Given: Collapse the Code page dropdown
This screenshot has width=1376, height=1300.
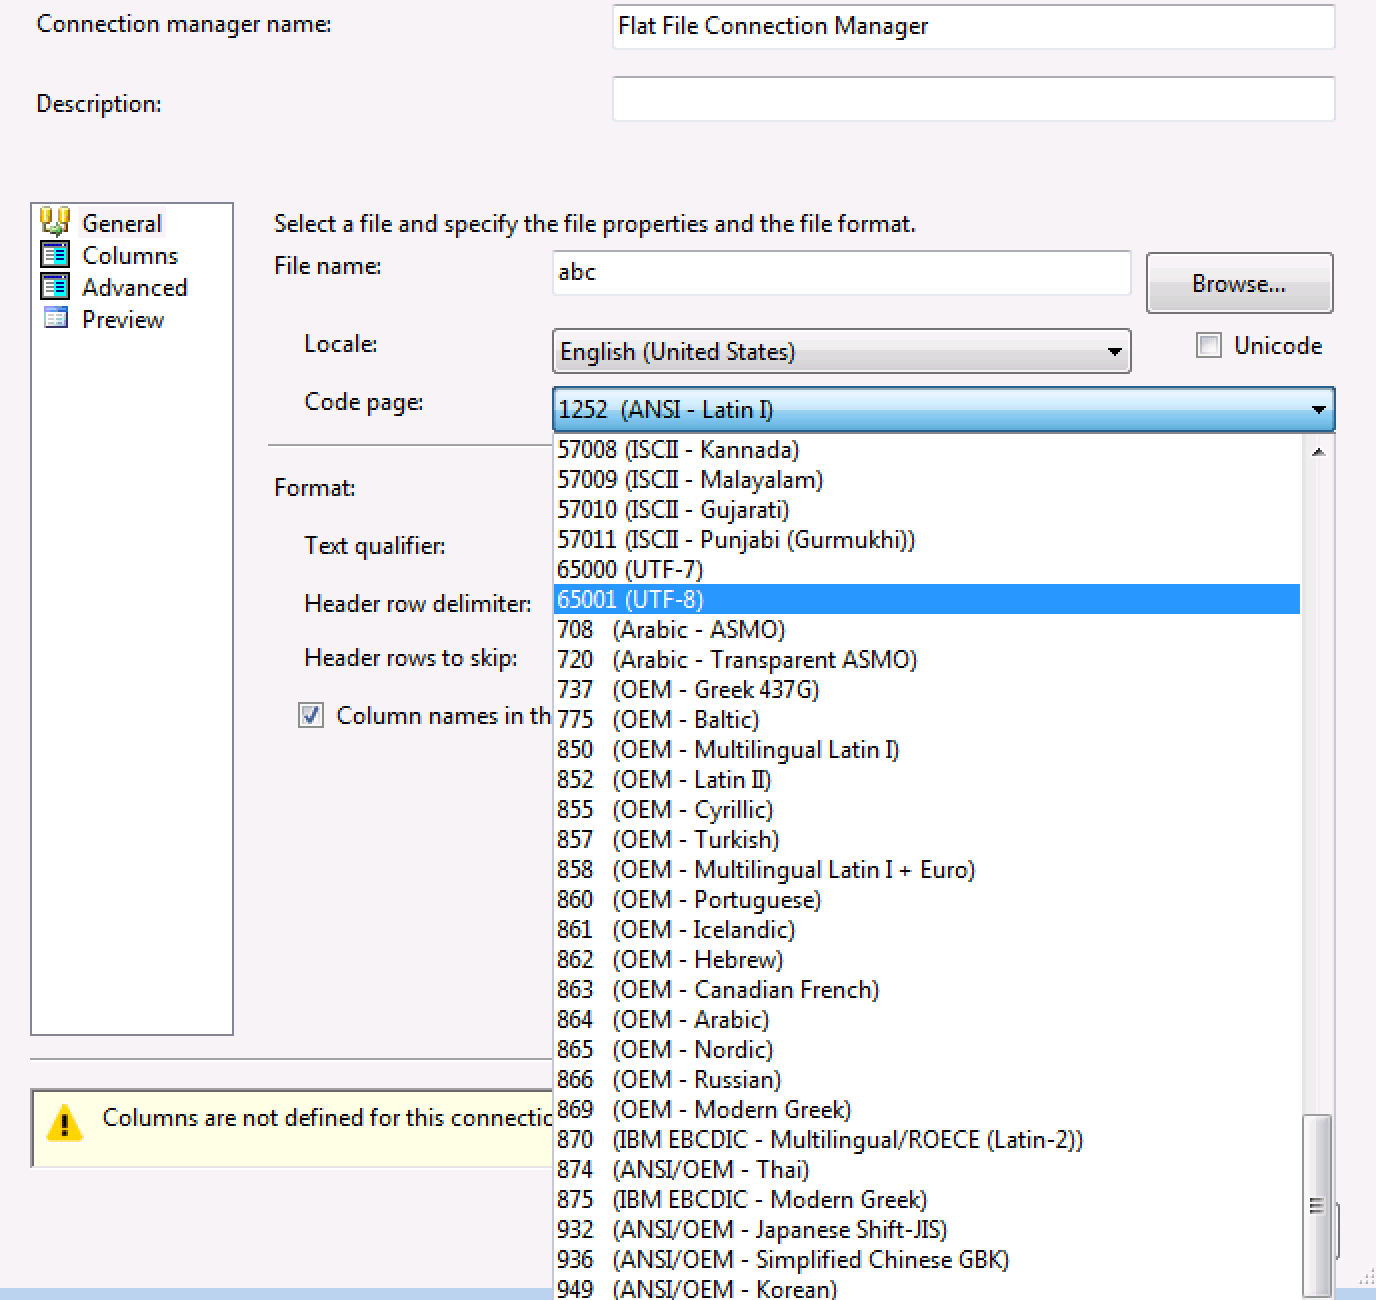Looking at the screenshot, I should click(1318, 409).
